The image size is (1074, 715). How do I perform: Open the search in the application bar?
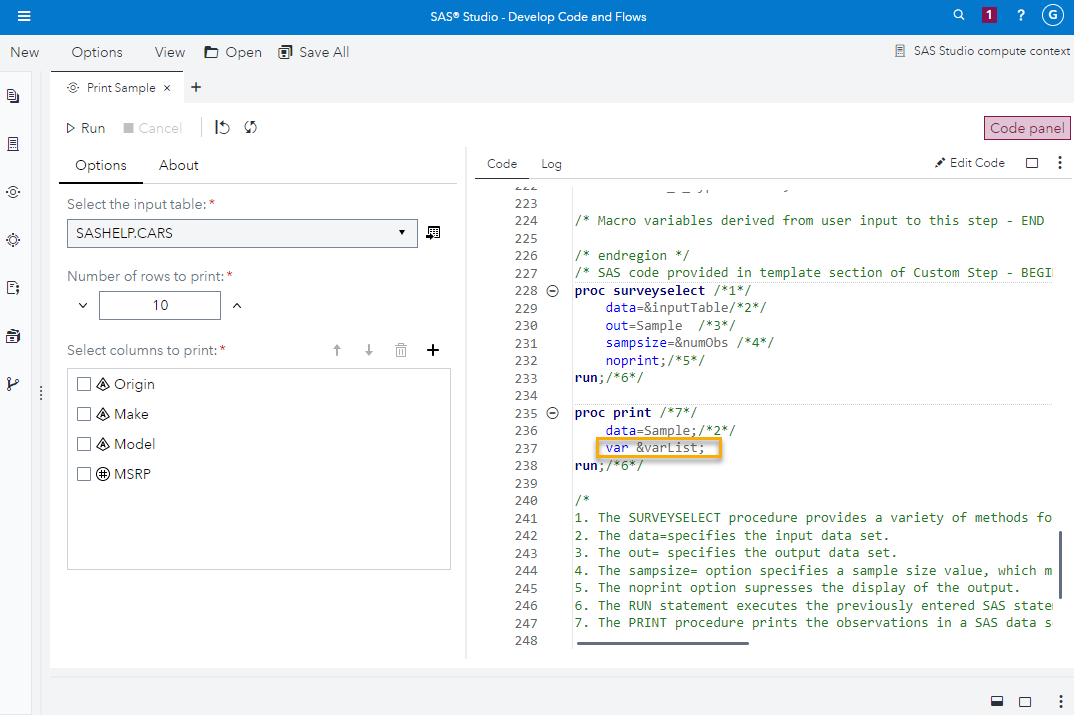click(x=958, y=15)
